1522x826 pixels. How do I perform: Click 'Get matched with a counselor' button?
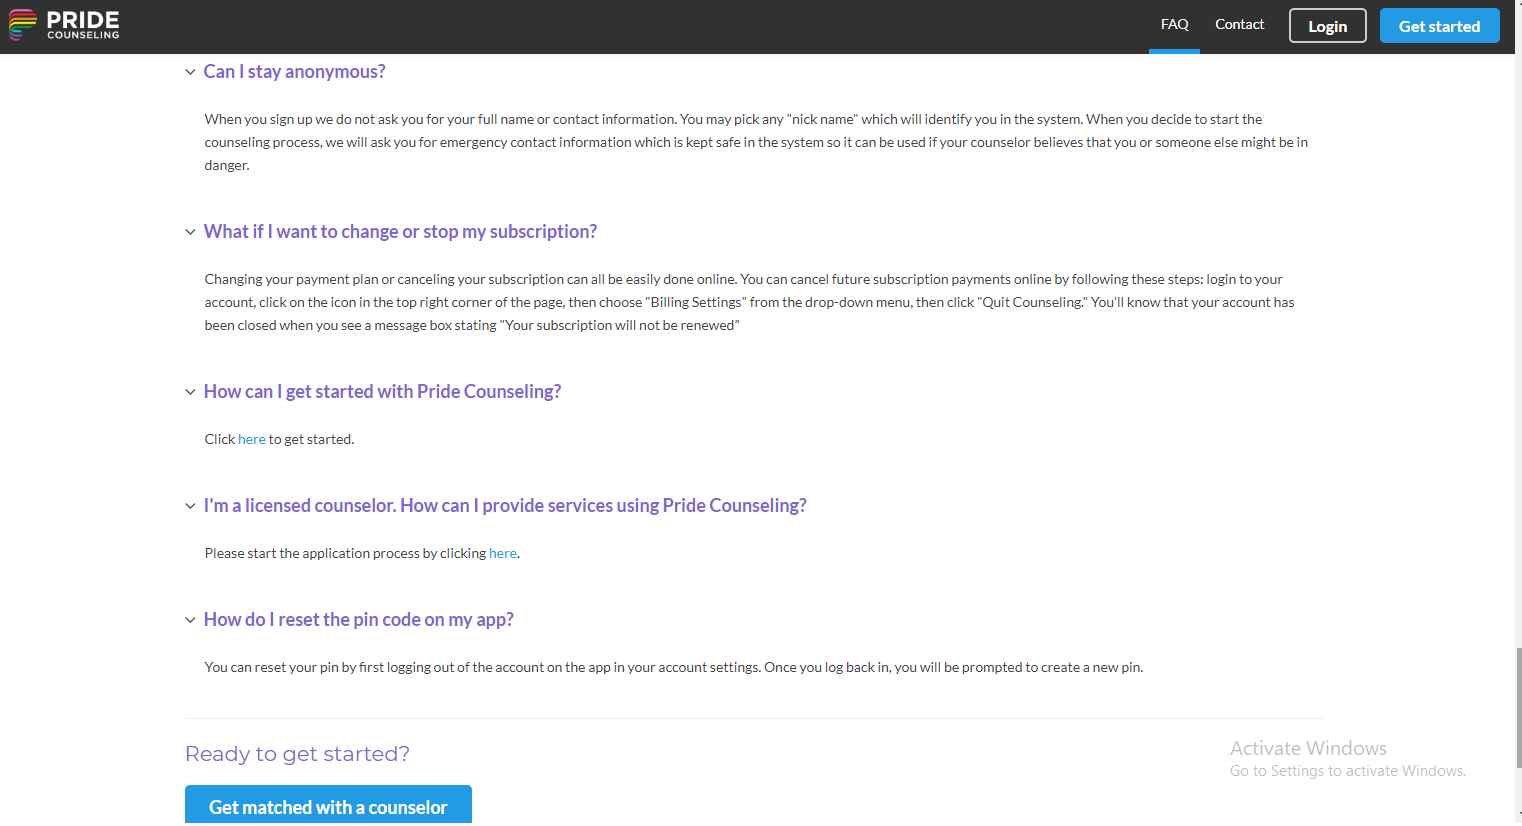[x=328, y=806]
